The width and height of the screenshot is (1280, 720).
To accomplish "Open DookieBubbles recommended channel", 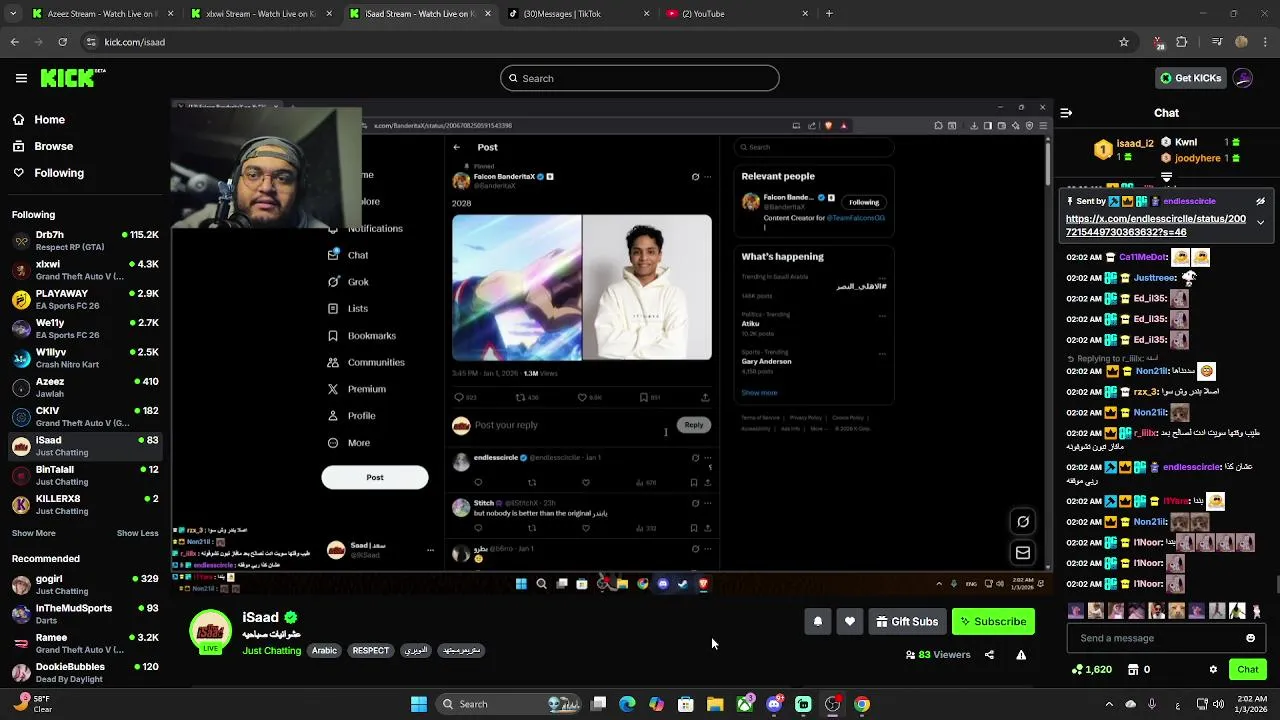I will (x=85, y=672).
